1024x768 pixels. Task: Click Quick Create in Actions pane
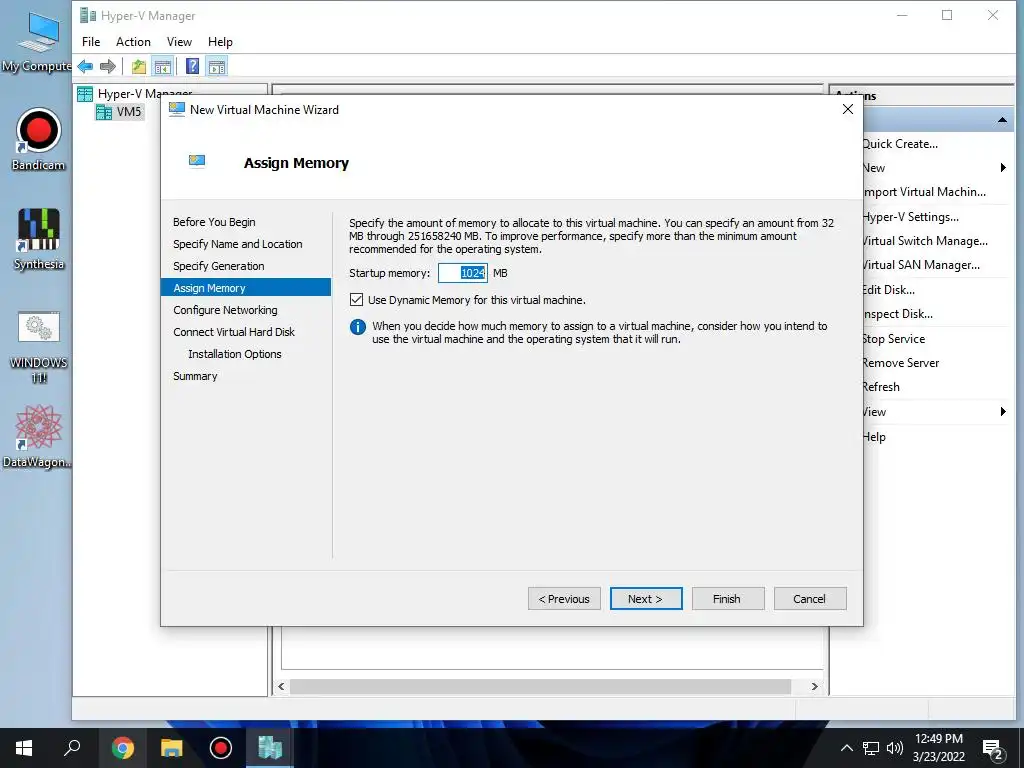tap(899, 144)
